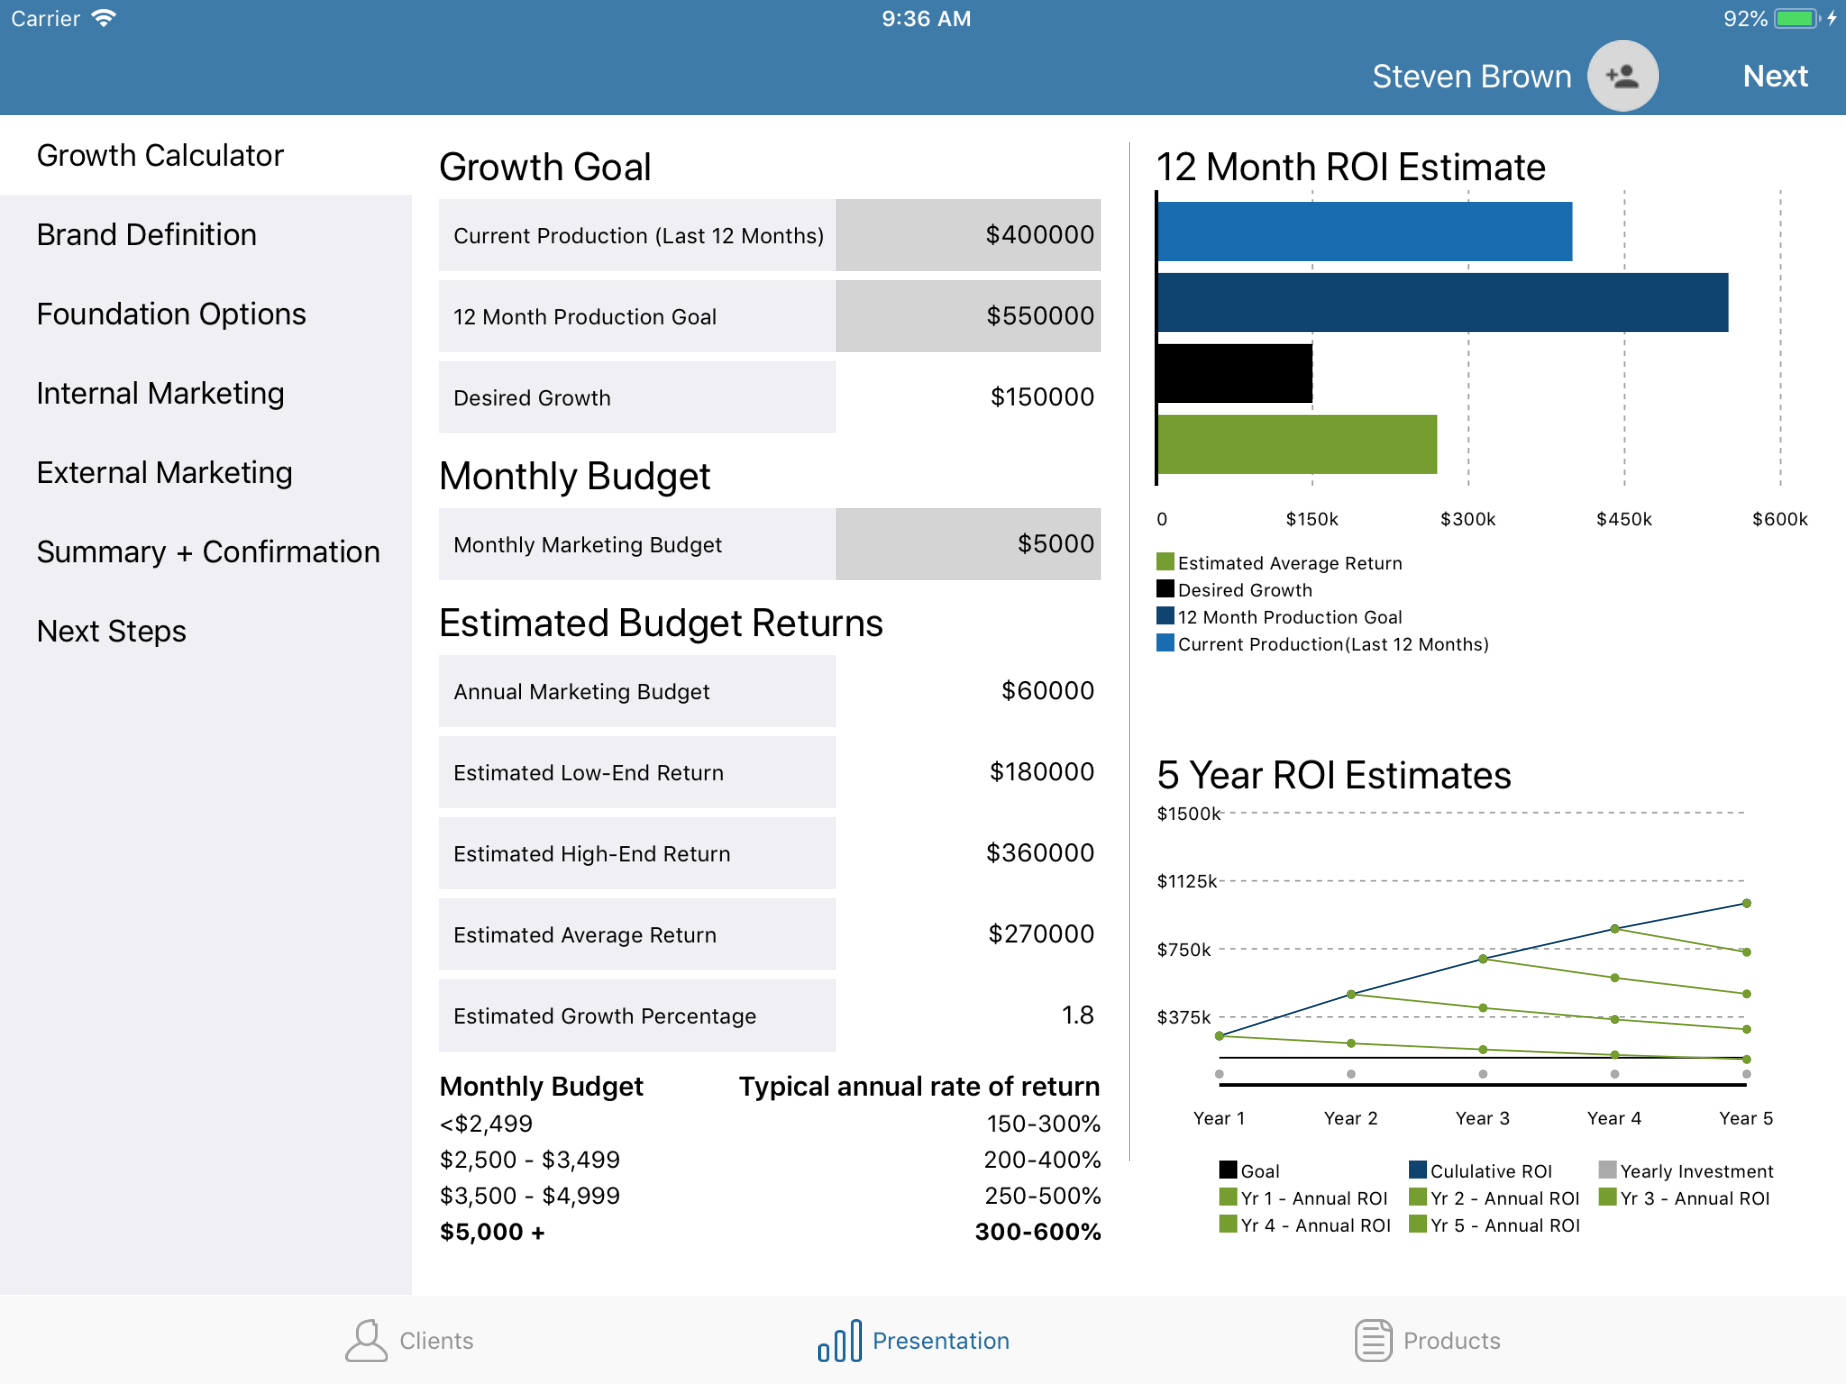This screenshot has height=1384, width=1846.
Task: Tap the battery indicator in status bar
Action: click(x=1797, y=19)
